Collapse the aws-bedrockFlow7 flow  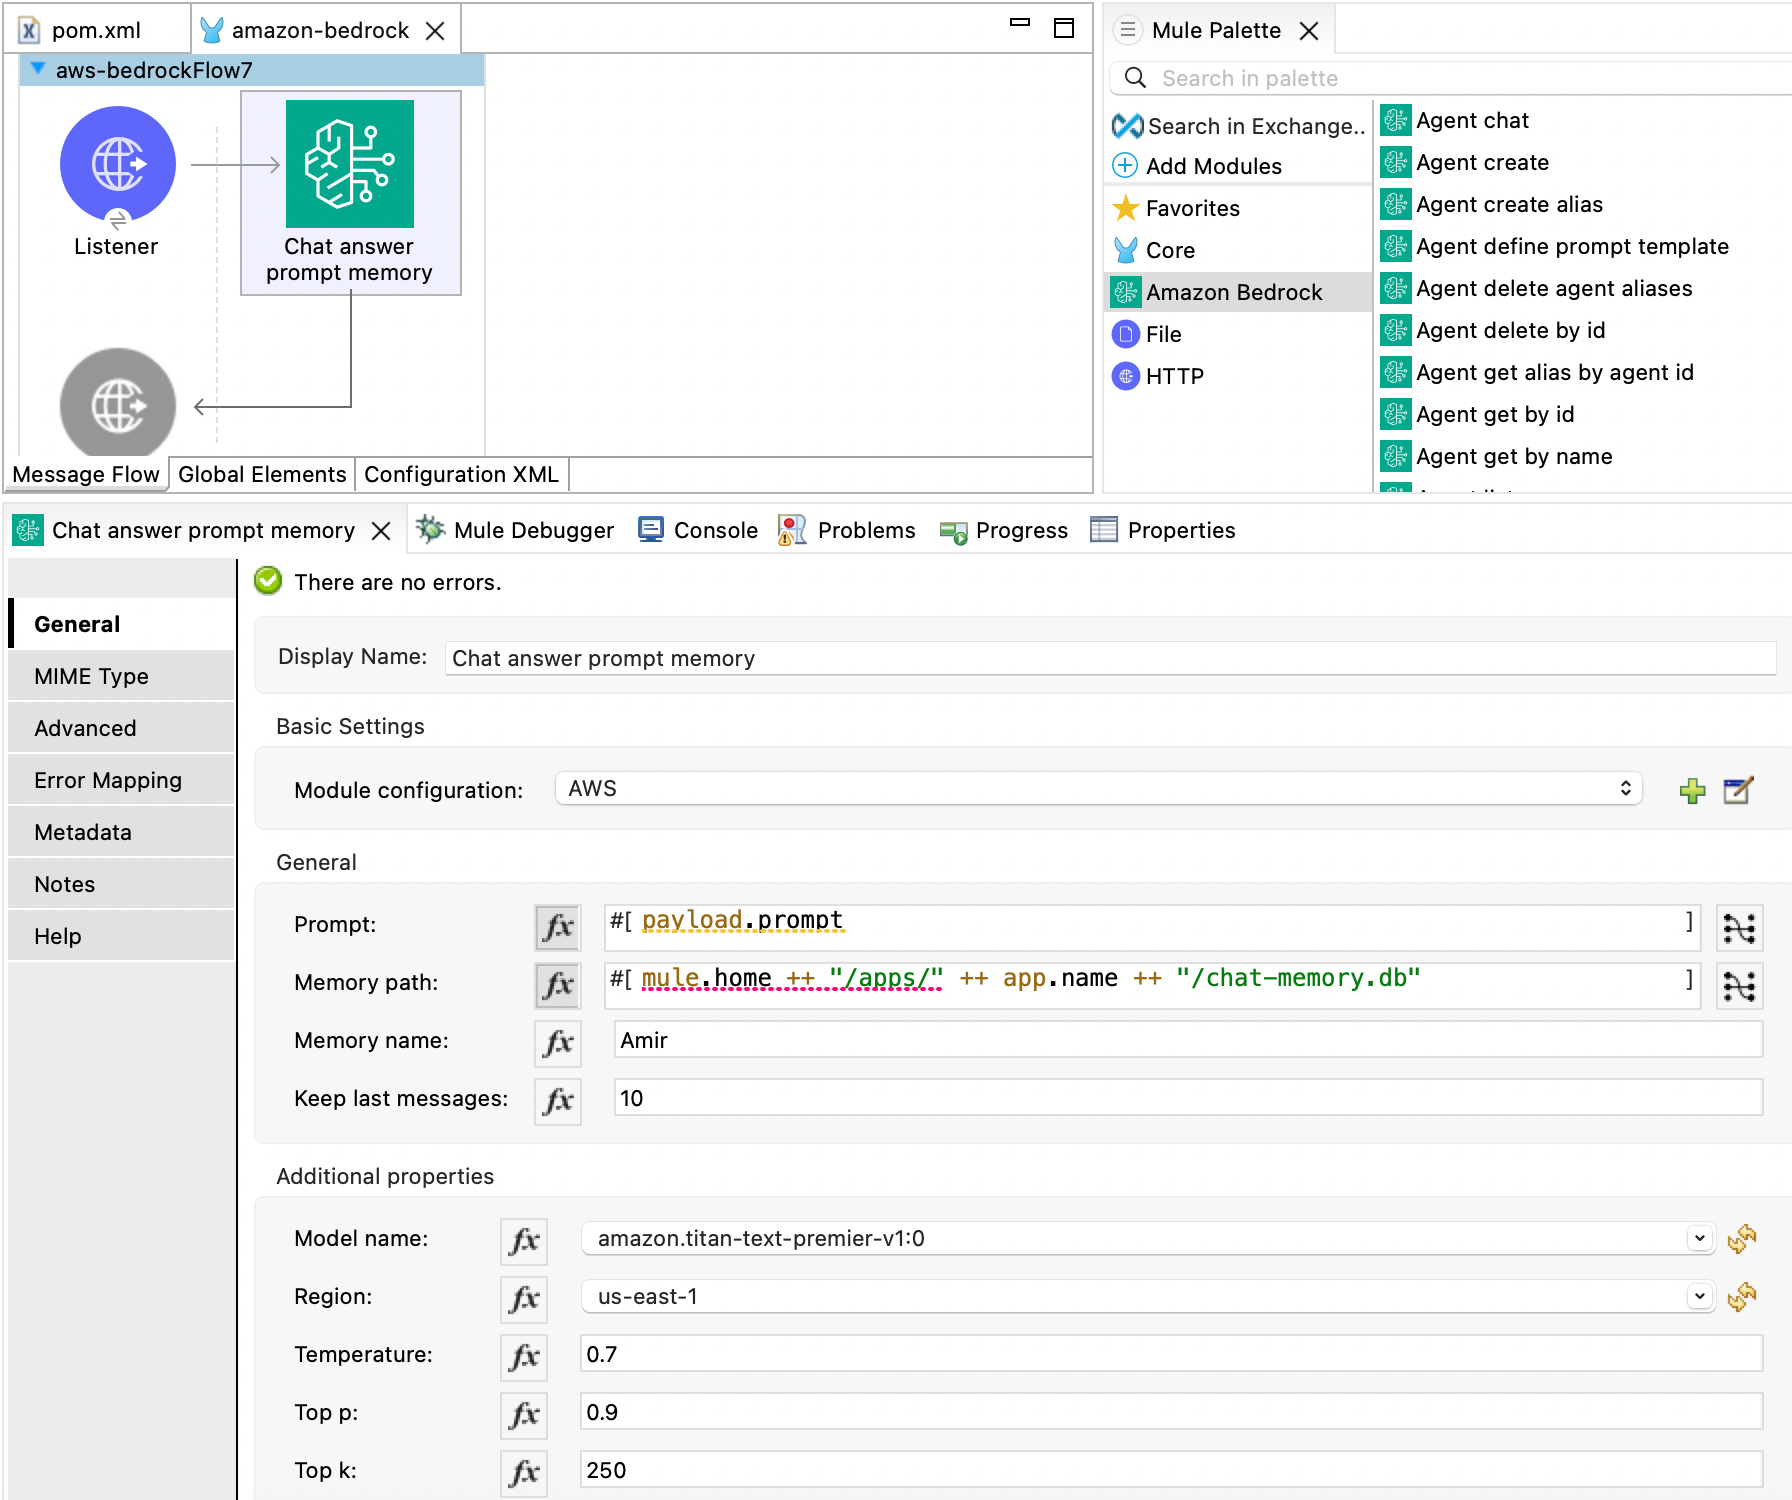(x=37, y=69)
